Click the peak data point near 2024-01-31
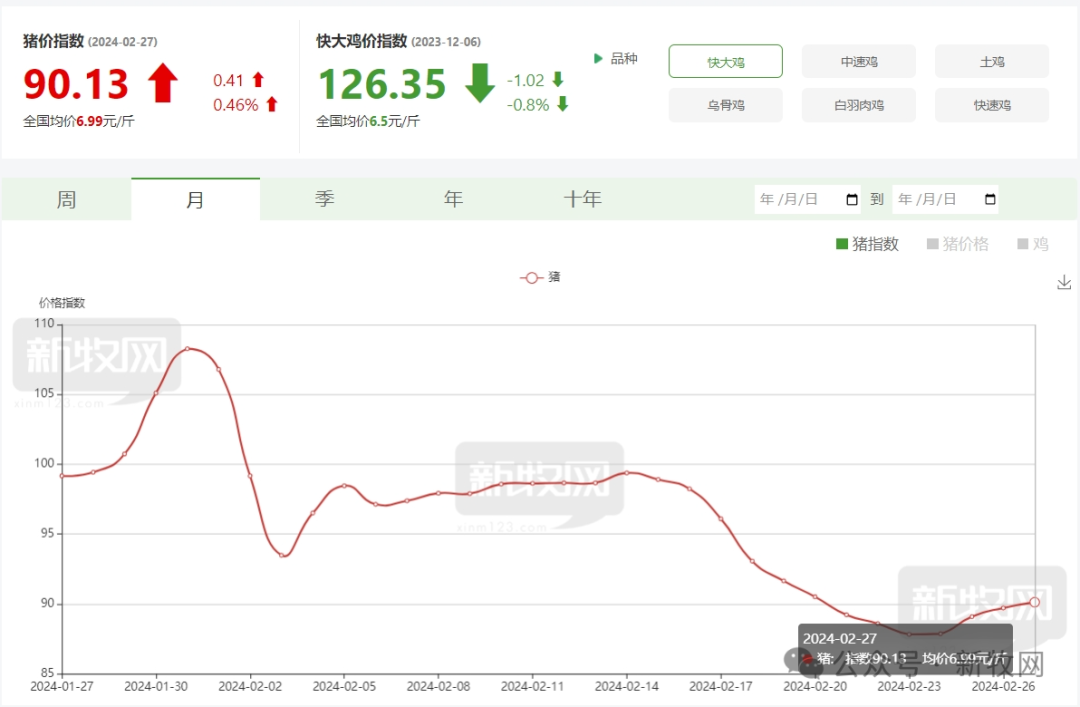1080x707 pixels. 187,349
